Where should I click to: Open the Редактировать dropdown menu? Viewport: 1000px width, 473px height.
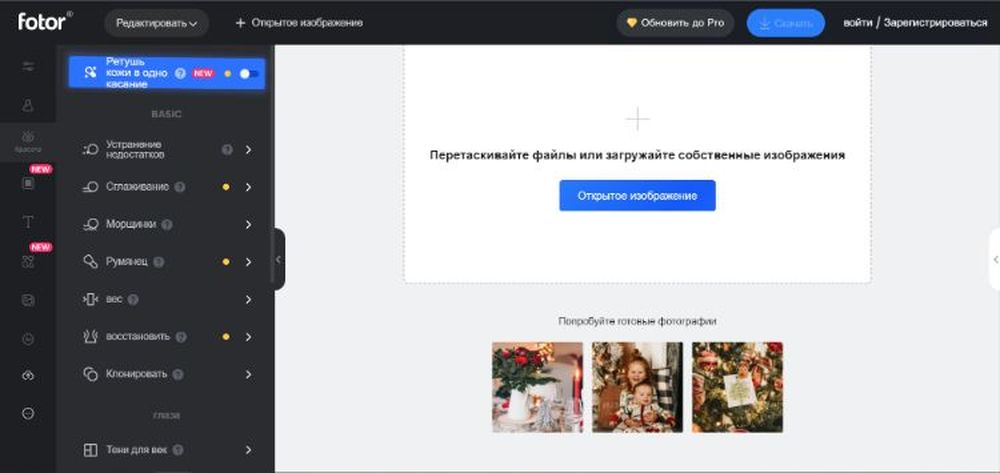[x=156, y=23]
